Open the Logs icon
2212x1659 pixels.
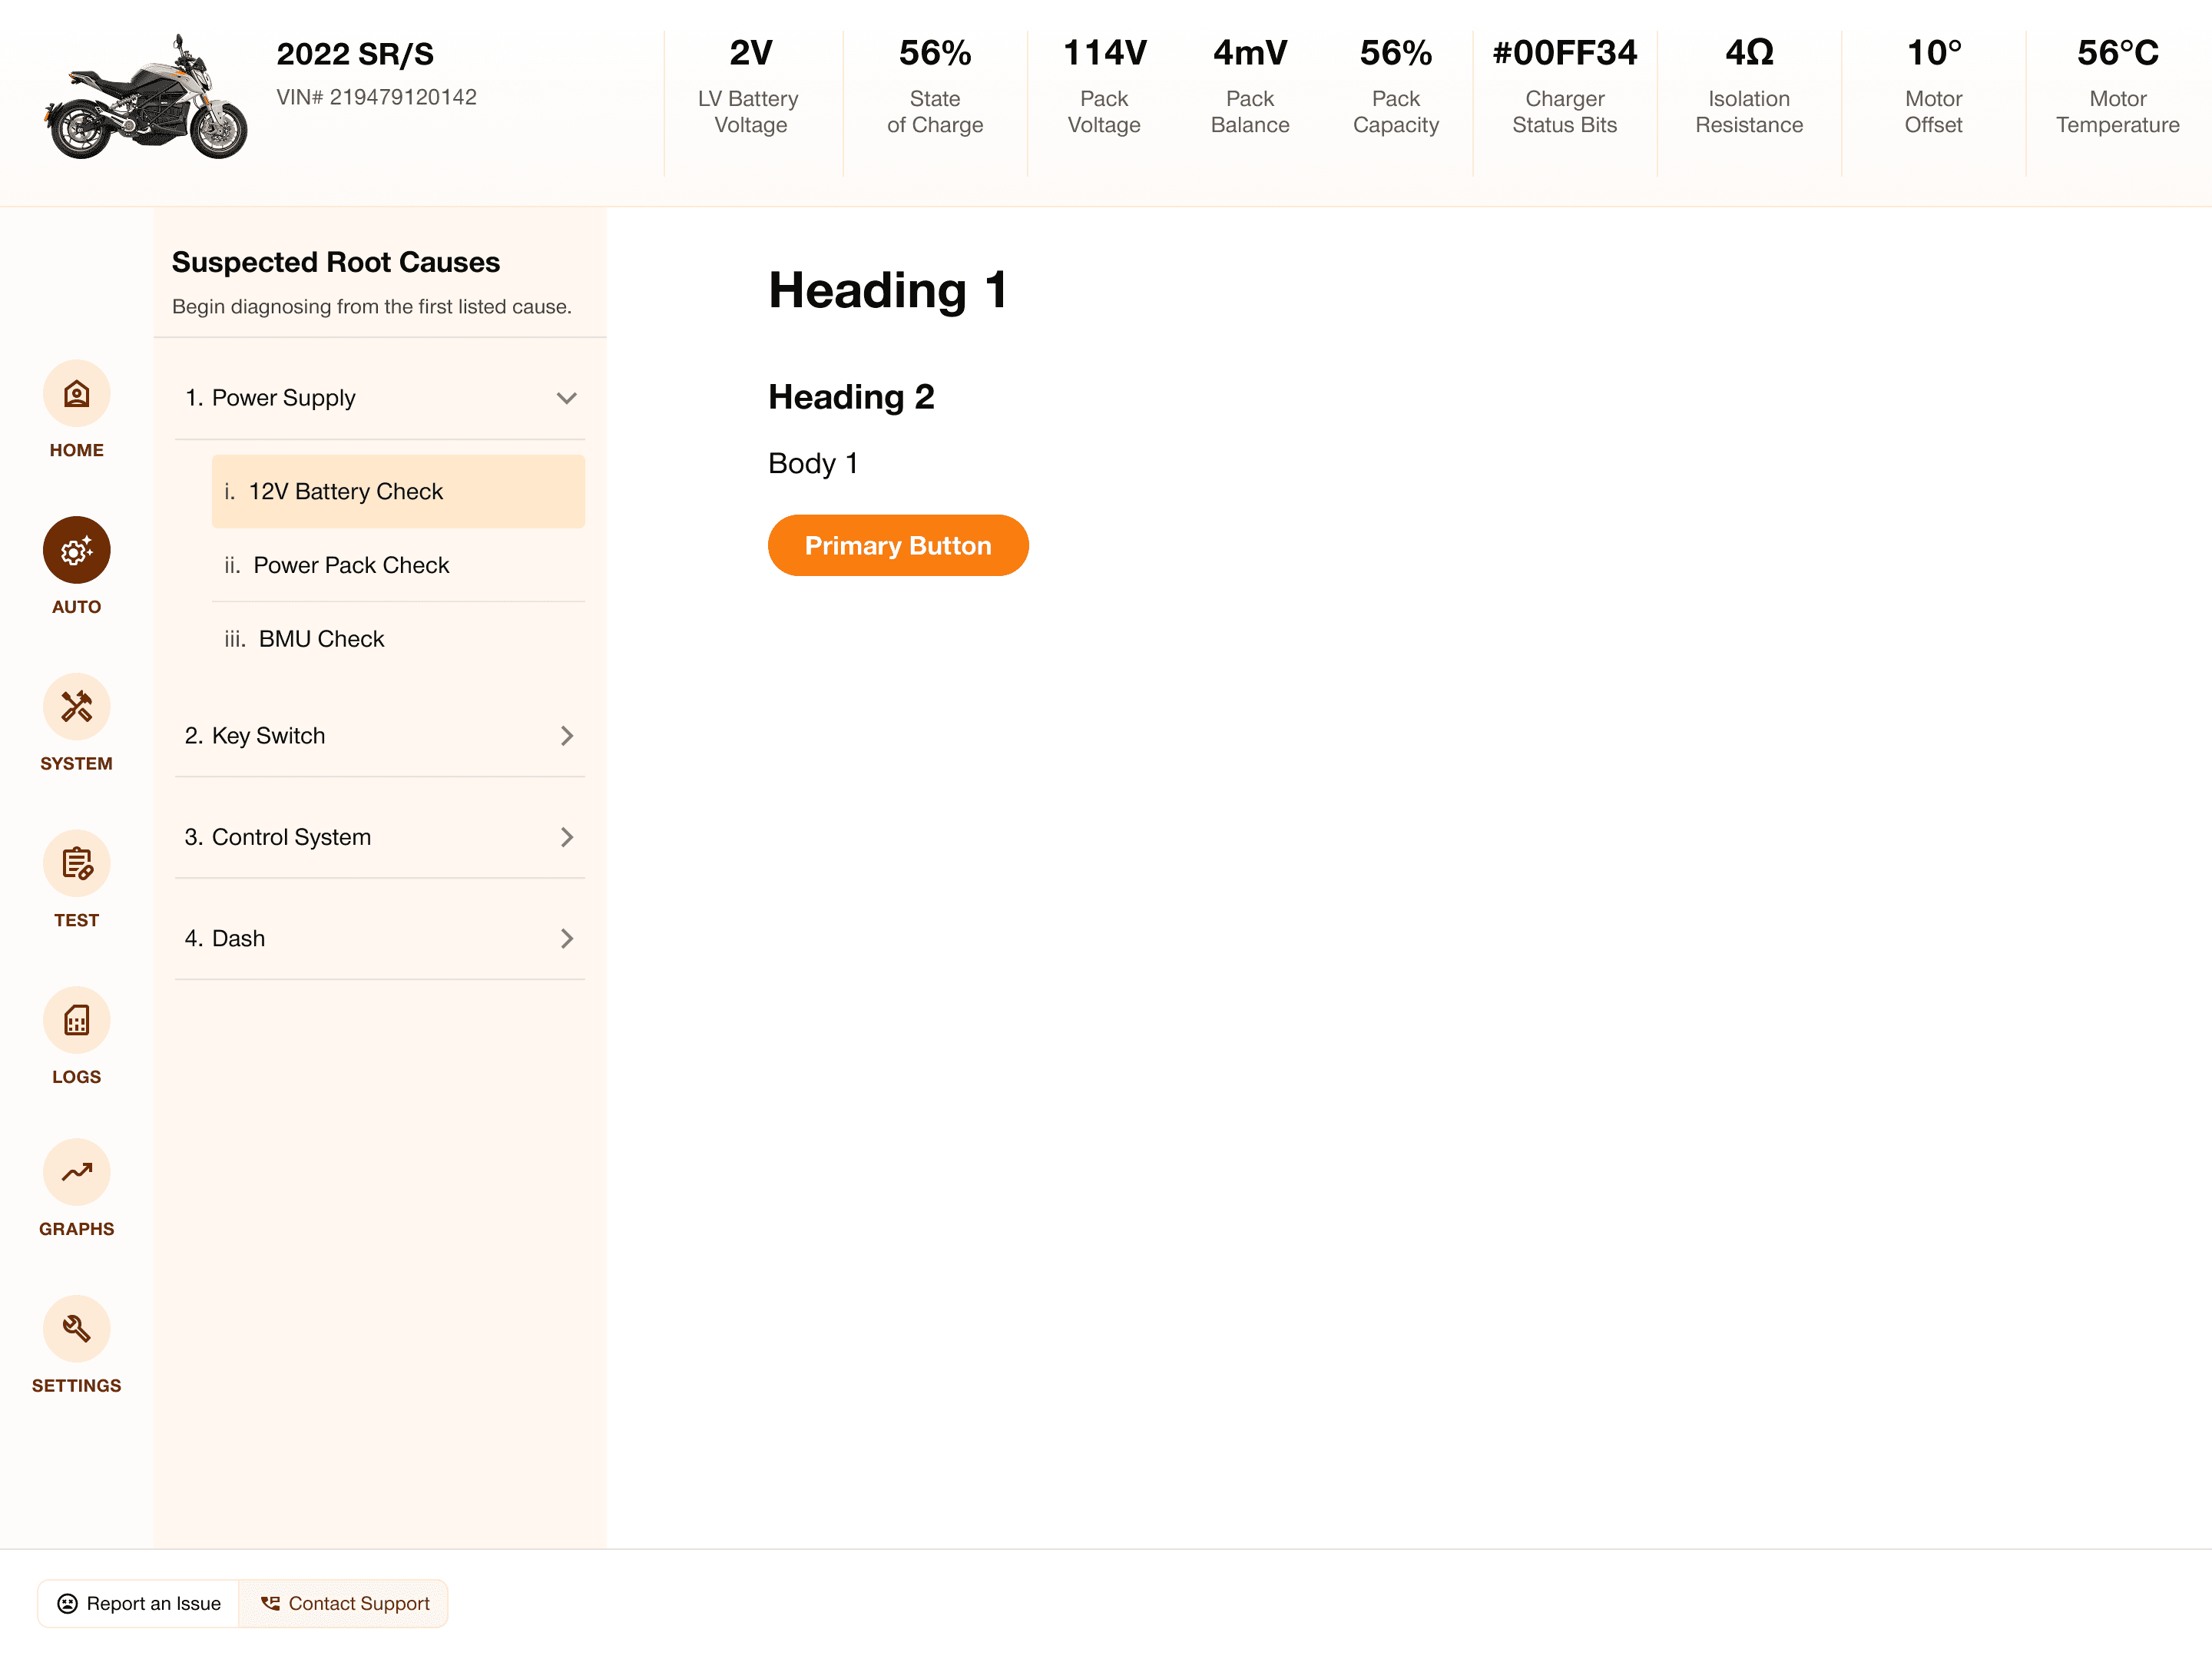76,1020
